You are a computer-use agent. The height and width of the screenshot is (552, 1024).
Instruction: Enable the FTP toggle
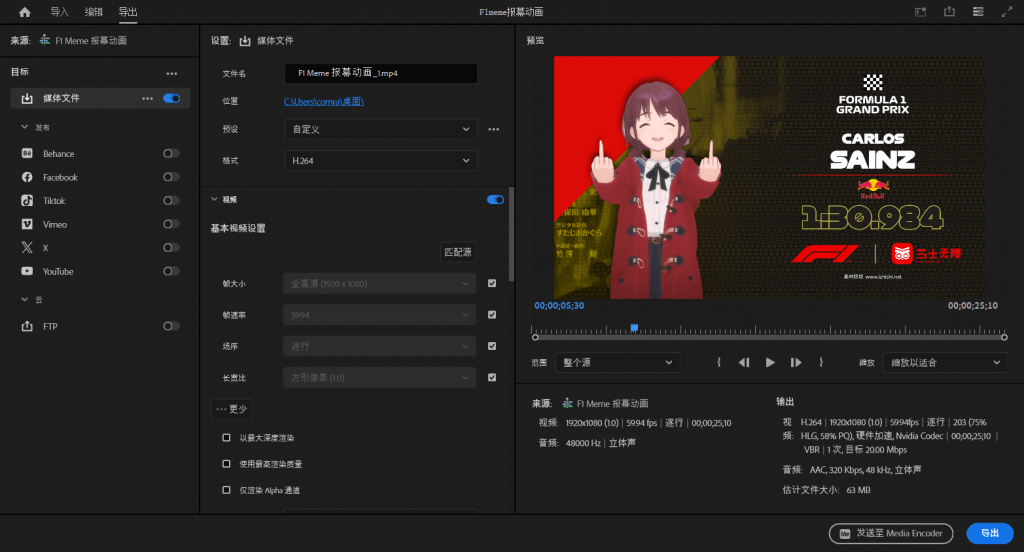click(171, 326)
